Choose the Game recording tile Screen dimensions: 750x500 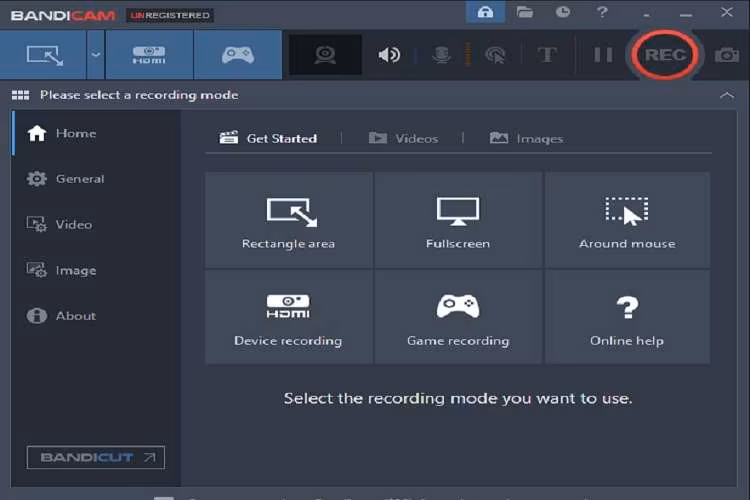click(458, 317)
